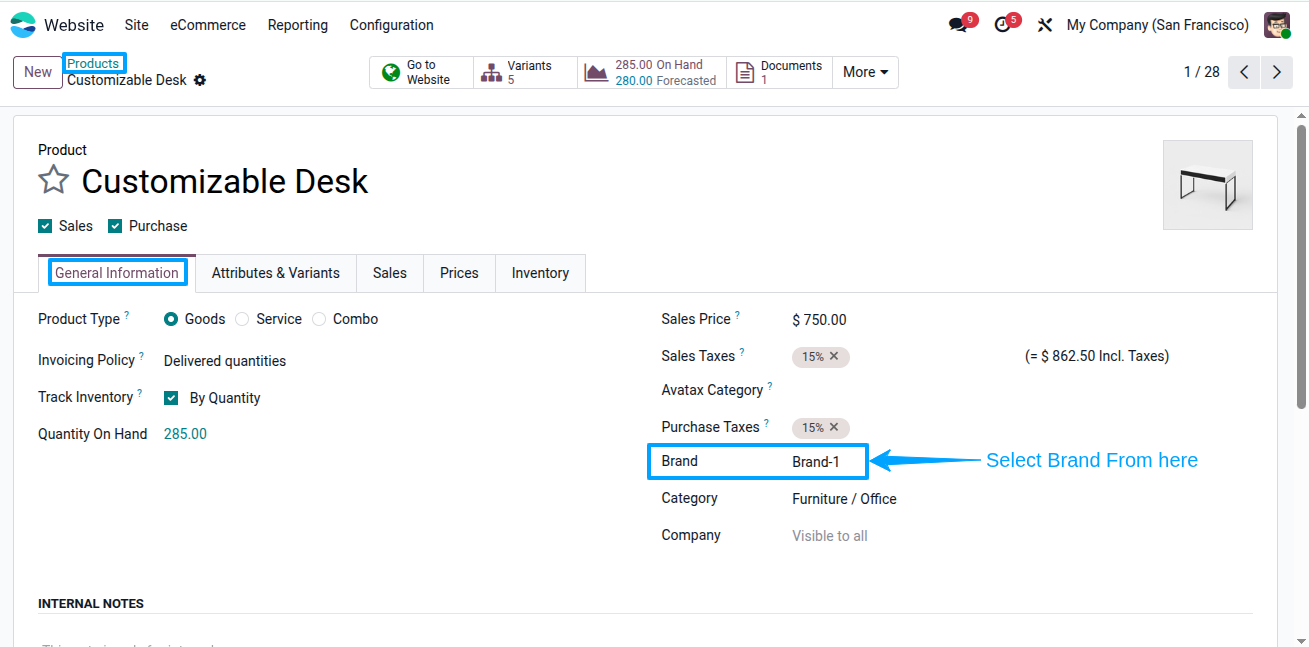Viewport: 1309px width, 647px height.
Task: Open the Site menu
Action: click(137, 25)
